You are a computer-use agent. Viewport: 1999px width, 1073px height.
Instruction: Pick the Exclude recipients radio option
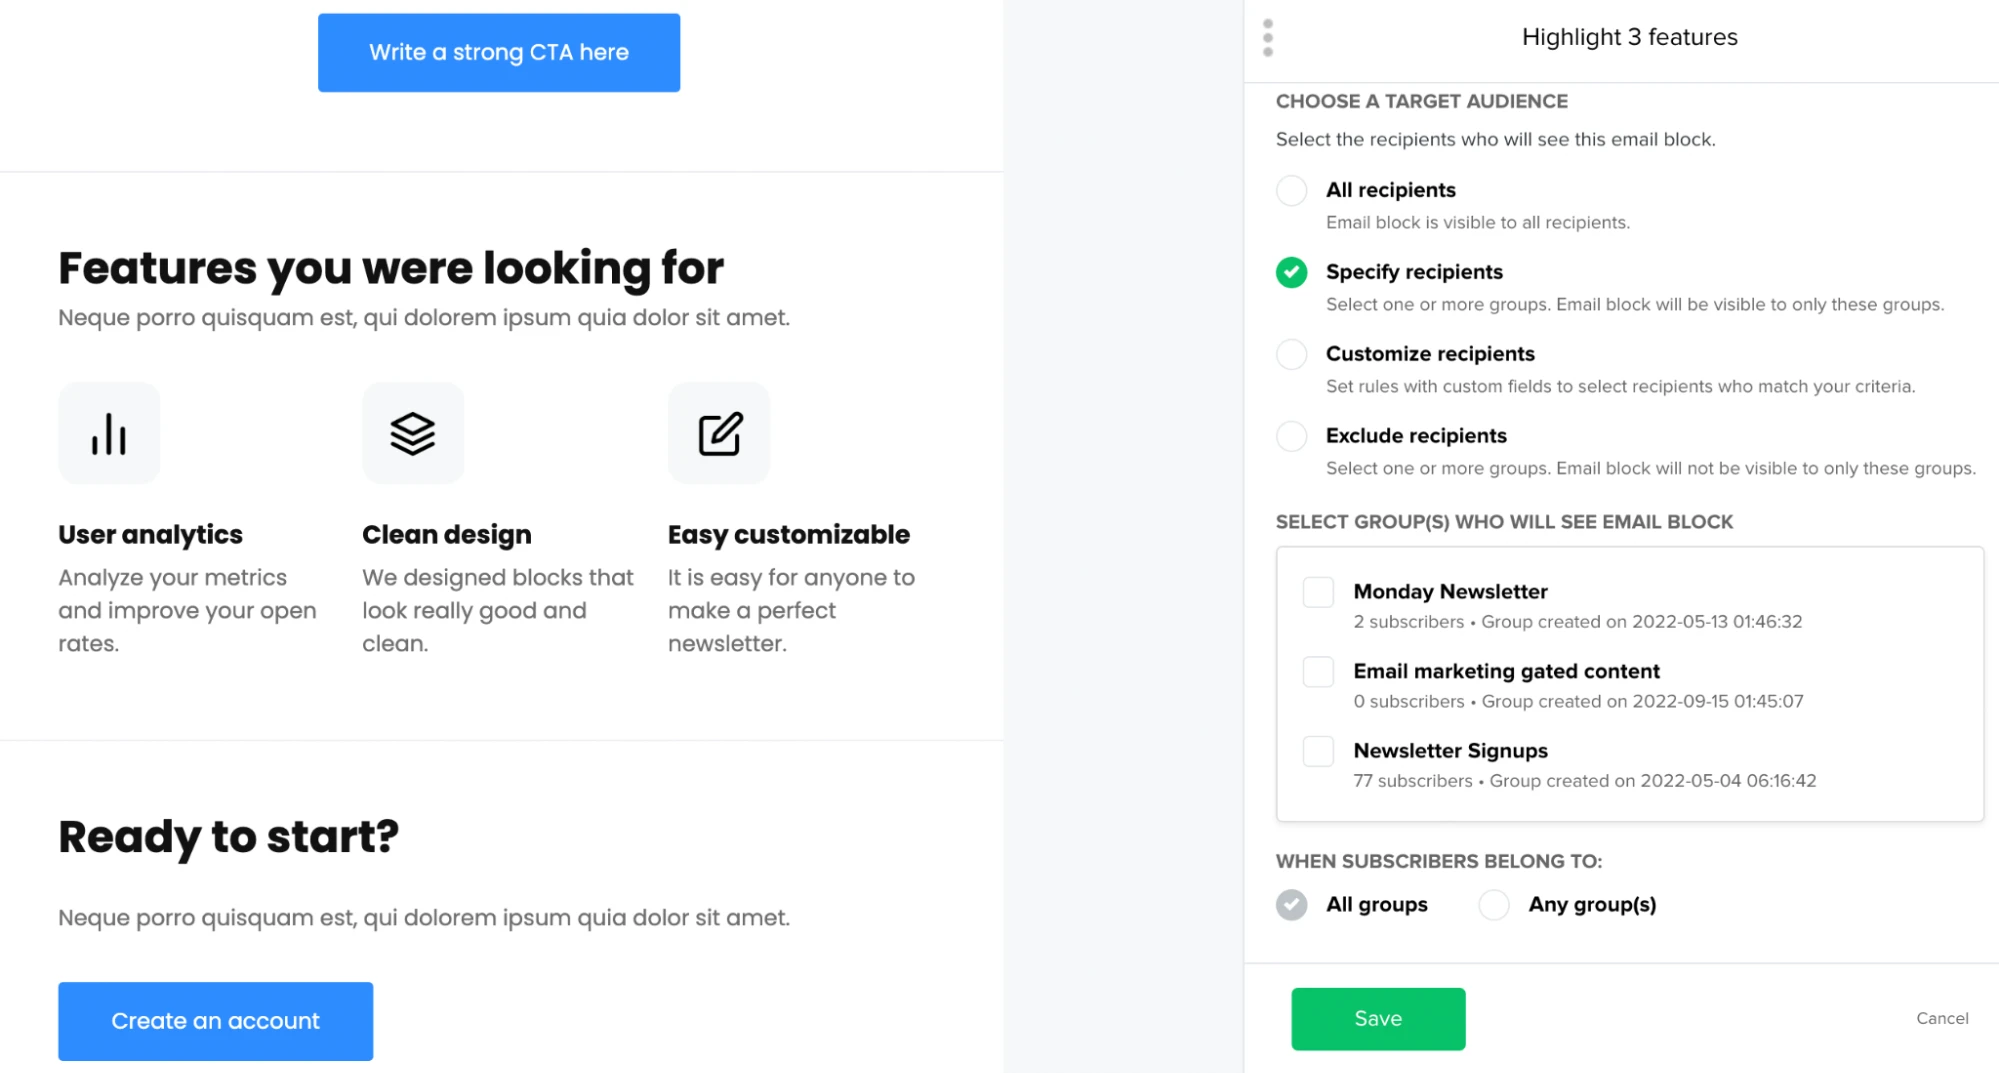1291,436
